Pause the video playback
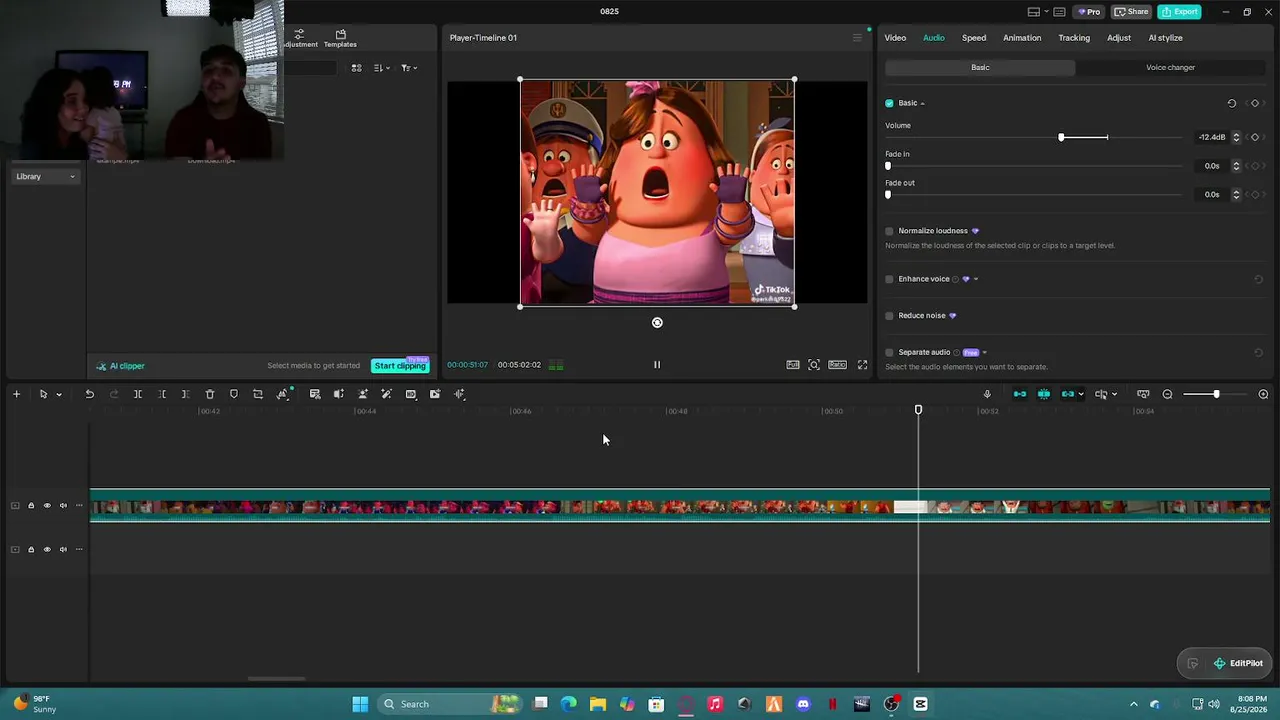Viewport: 1280px width, 720px height. click(x=657, y=365)
